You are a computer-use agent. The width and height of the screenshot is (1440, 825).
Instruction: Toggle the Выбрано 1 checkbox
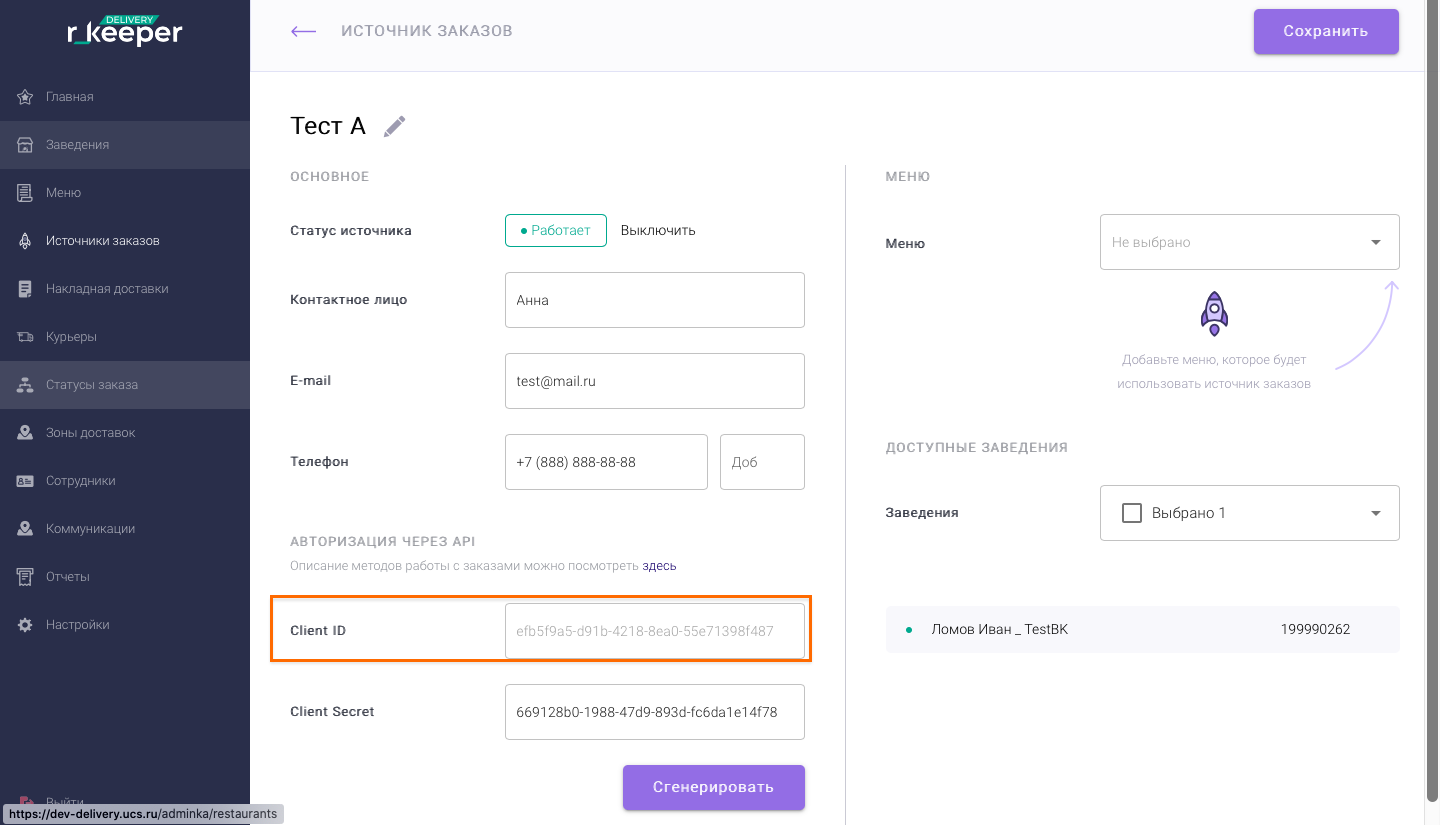click(x=1132, y=513)
